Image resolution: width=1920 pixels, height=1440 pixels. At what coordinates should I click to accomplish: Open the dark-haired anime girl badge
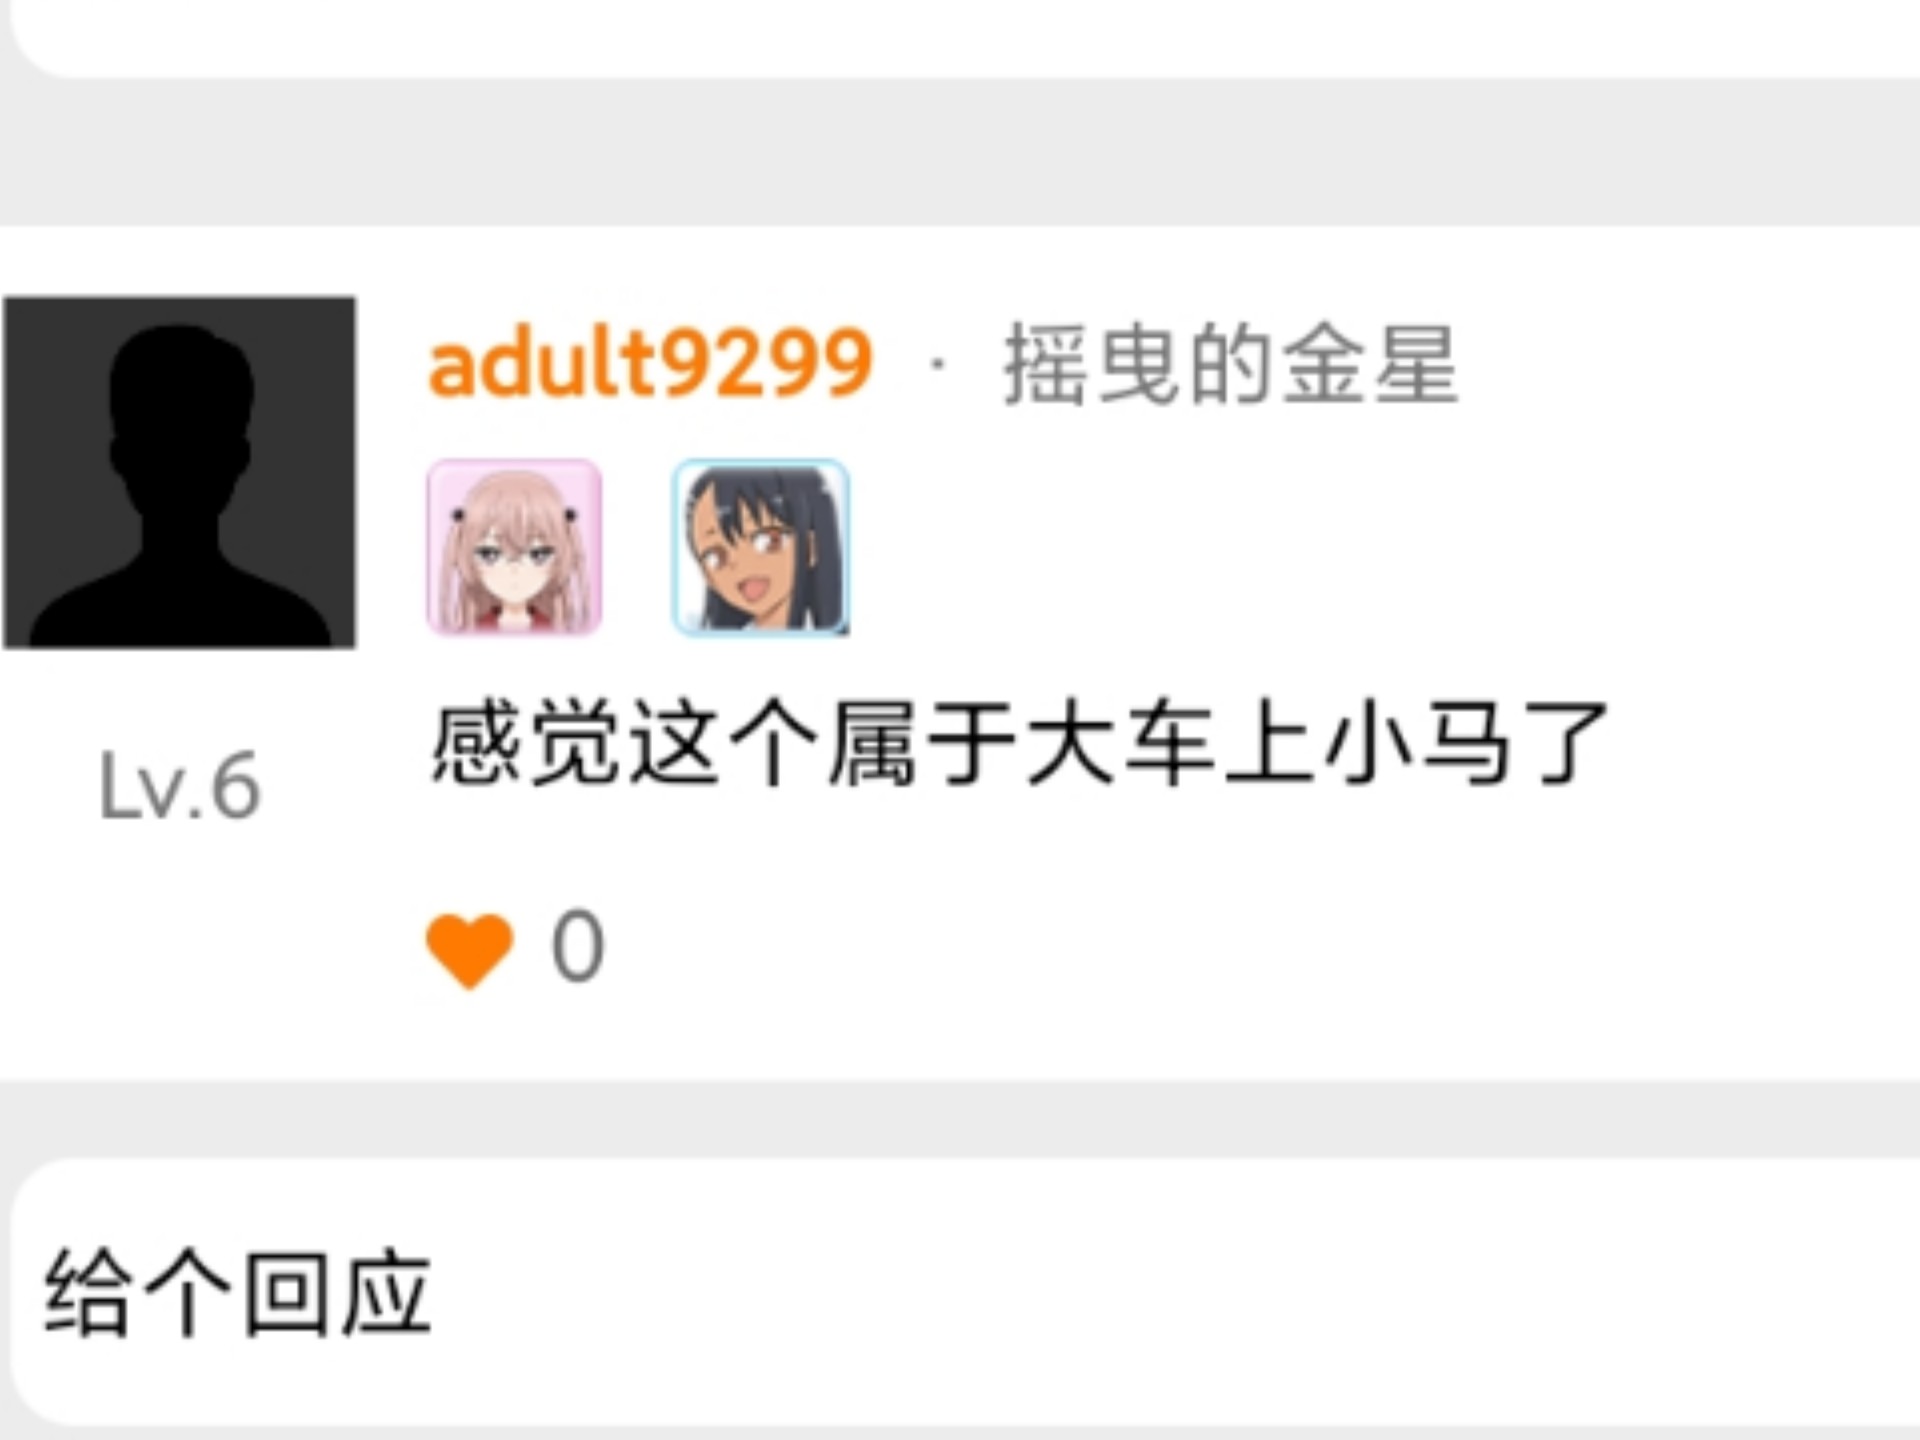(x=761, y=547)
